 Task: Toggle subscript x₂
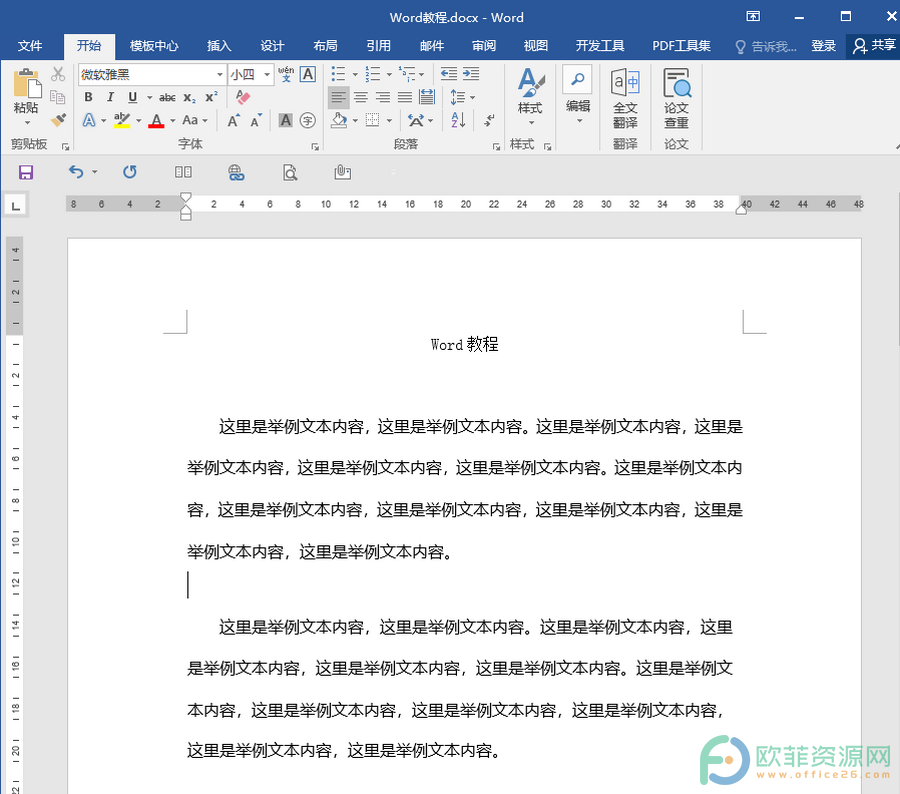click(189, 98)
